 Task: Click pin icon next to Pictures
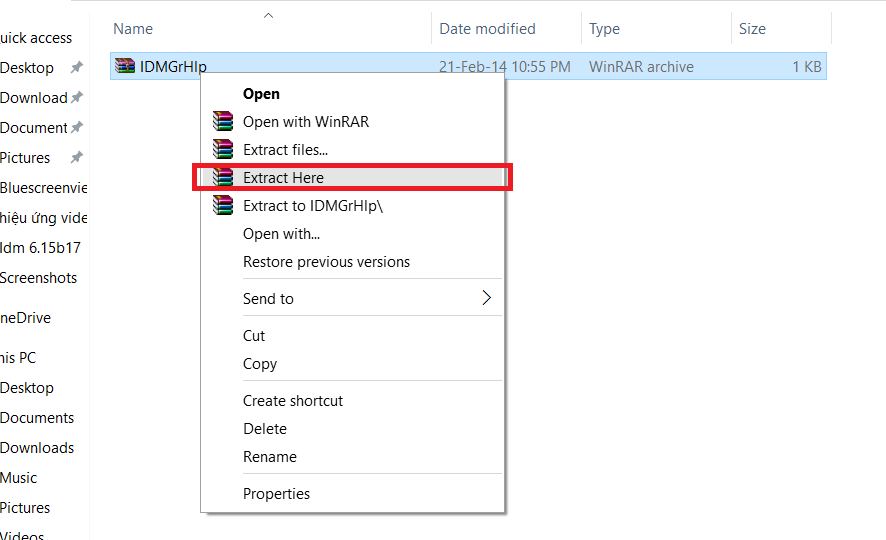pyautogui.click(x=76, y=158)
